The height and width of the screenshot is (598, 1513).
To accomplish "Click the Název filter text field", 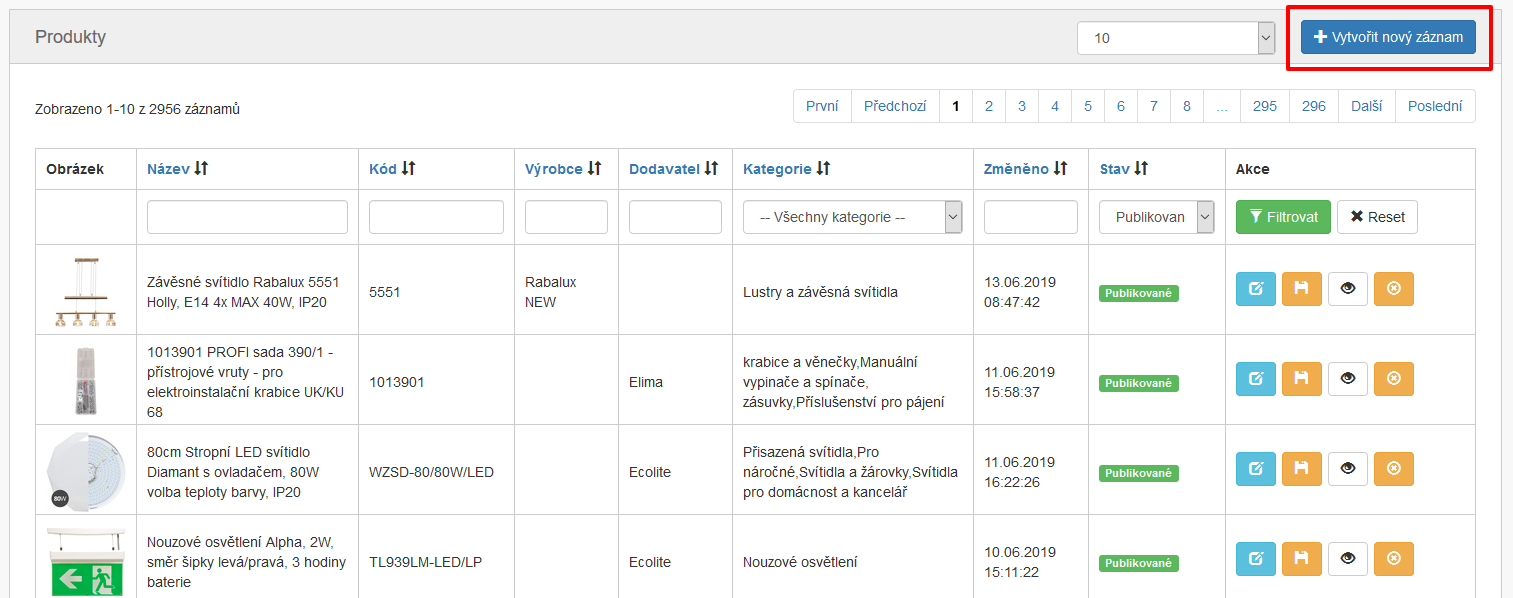I will click(247, 217).
